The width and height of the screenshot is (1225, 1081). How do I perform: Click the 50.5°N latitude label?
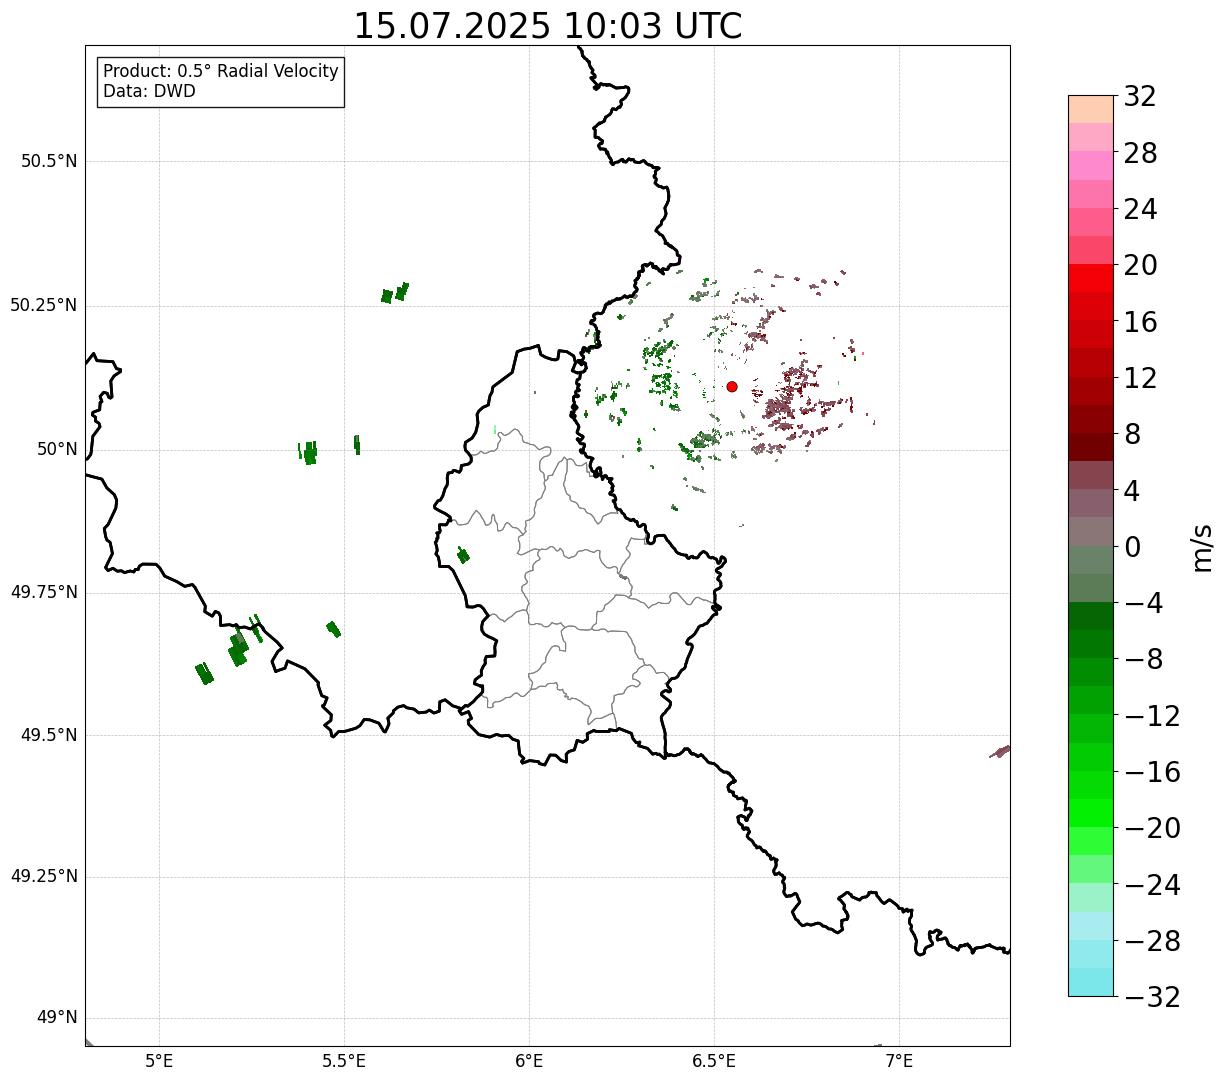click(49, 161)
